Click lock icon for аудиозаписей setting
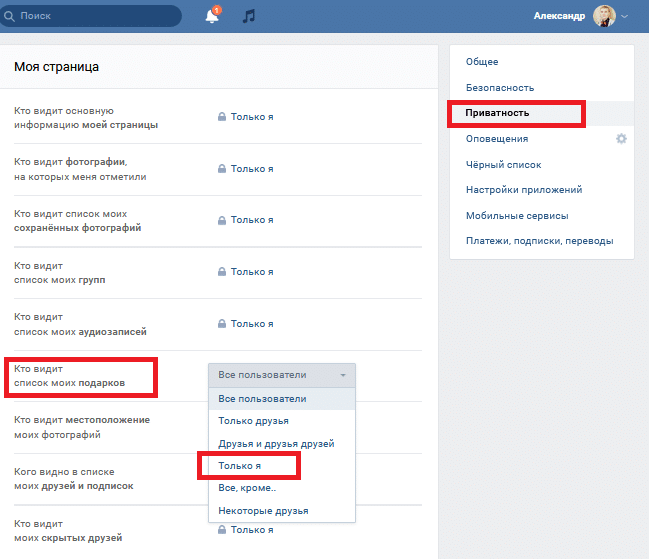This screenshot has height=559, width=649. click(x=222, y=324)
